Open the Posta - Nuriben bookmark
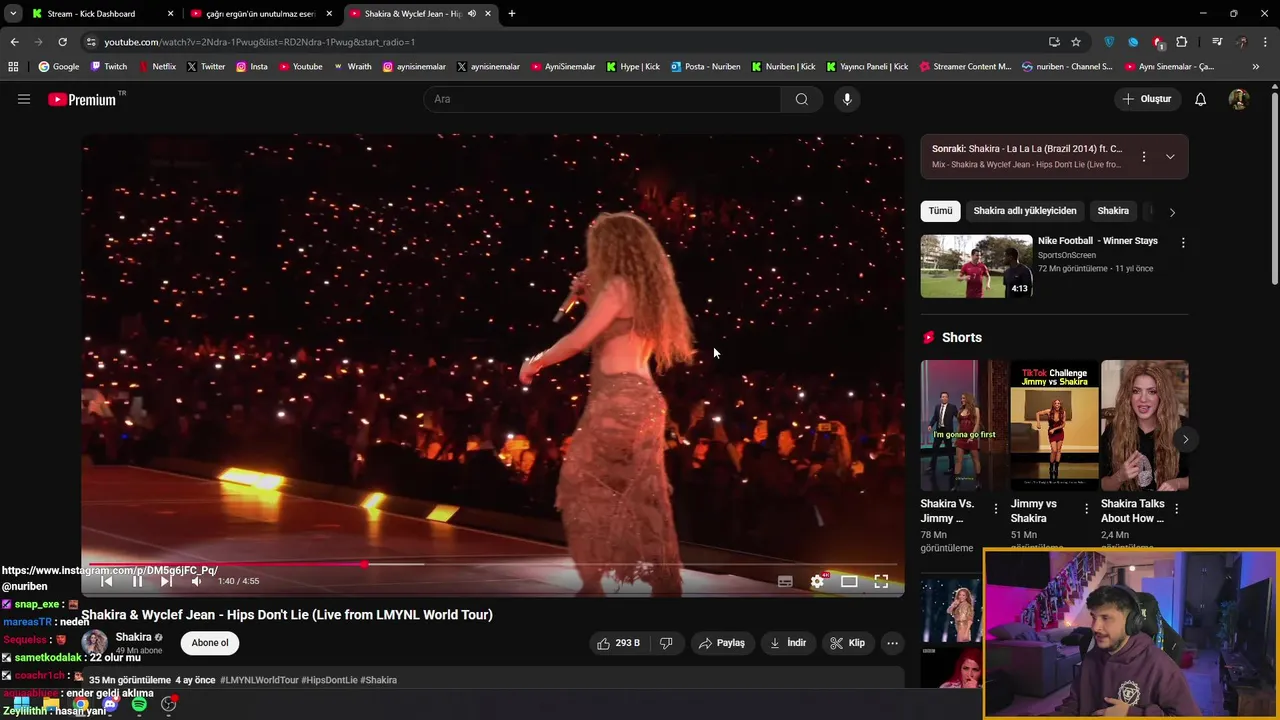1280x720 pixels. (705, 67)
